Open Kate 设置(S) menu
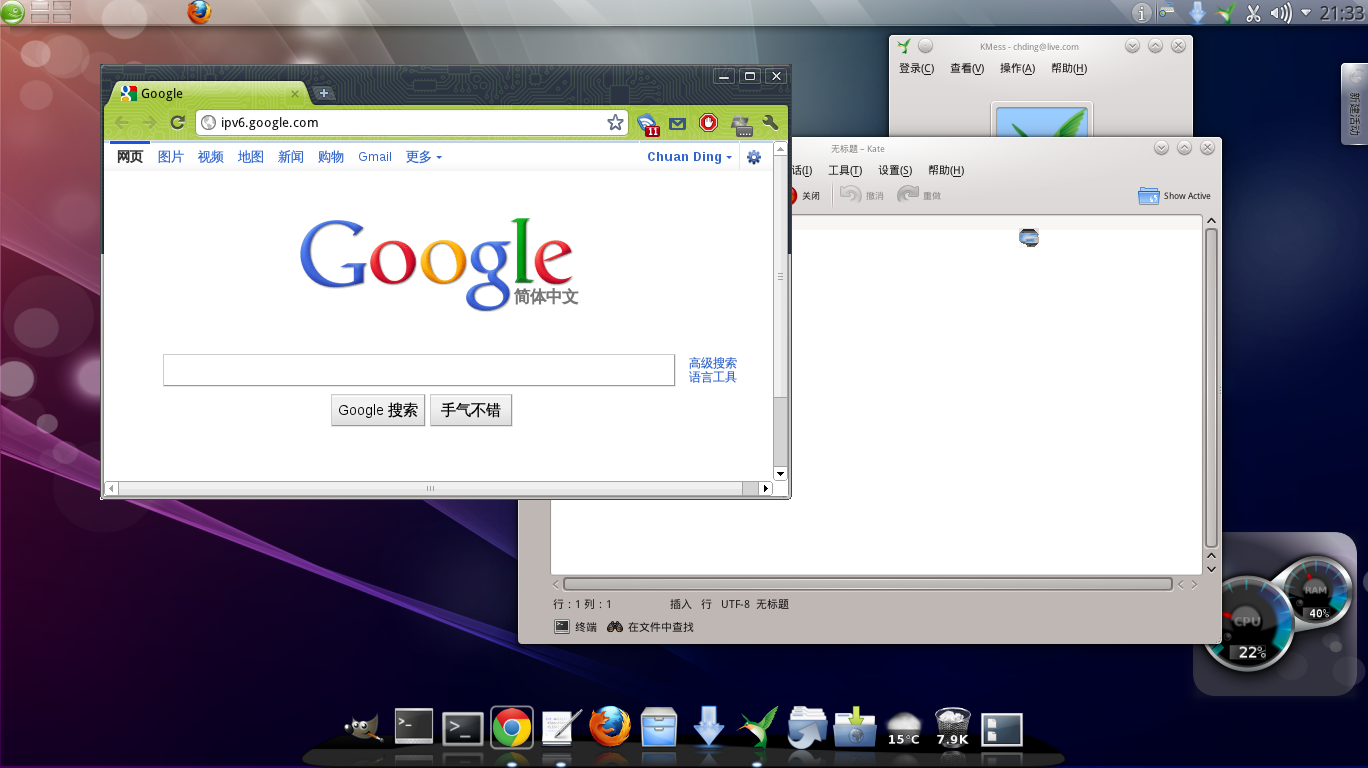This screenshot has height=768, width=1368. click(x=895, y=171)
